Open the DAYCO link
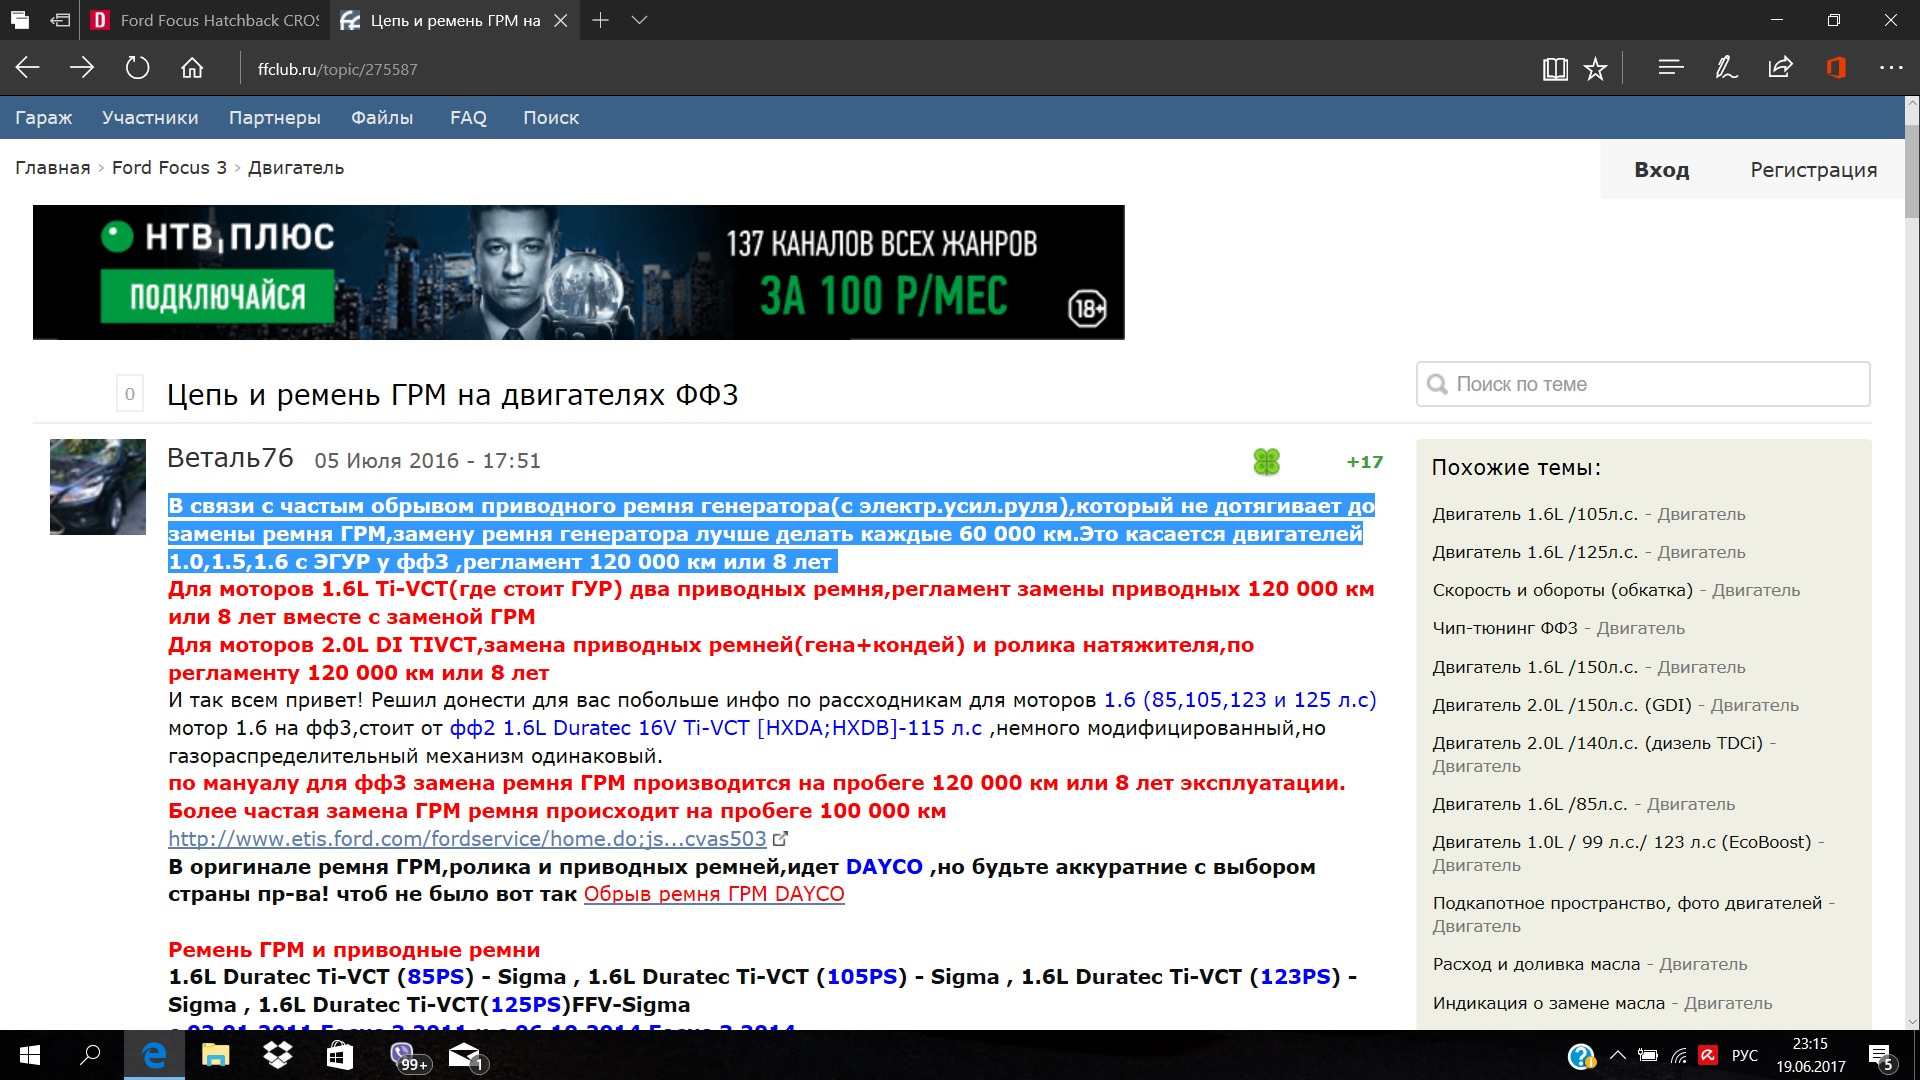Screen dimensions: 1920x1080 click(884, 867)
